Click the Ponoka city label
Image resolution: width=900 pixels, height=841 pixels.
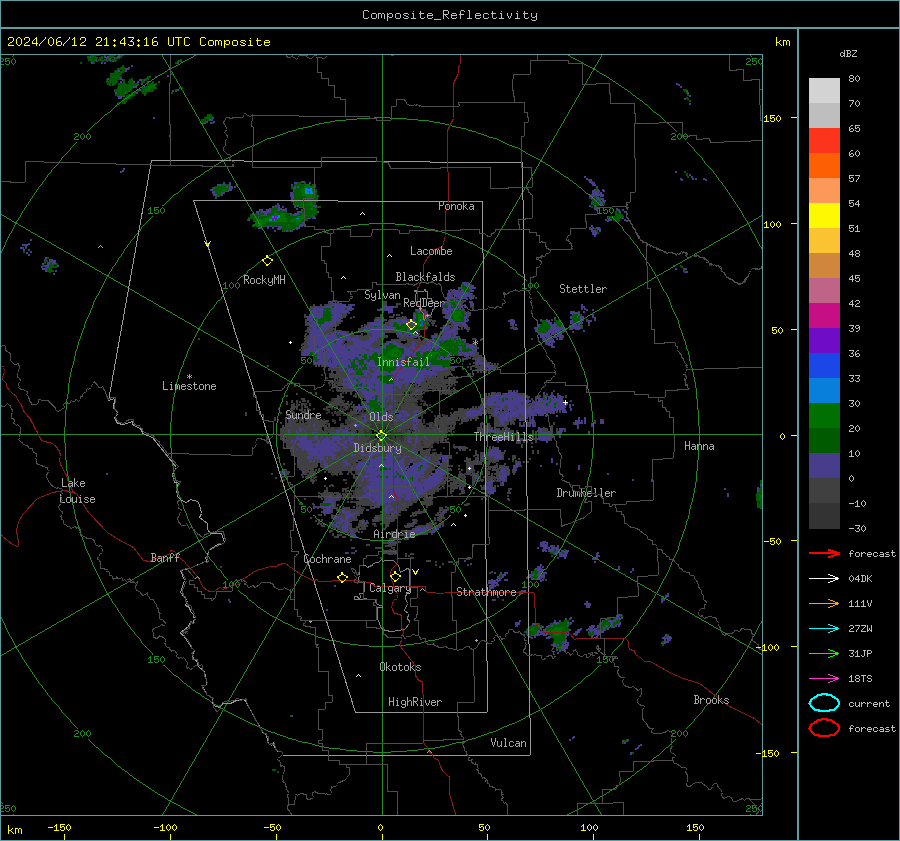tap(456, 206)
